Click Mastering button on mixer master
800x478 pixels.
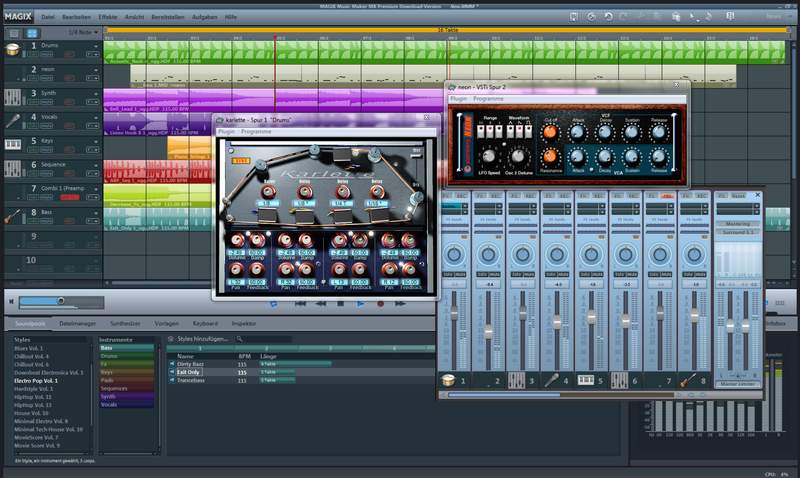click(x=738, y=224)
